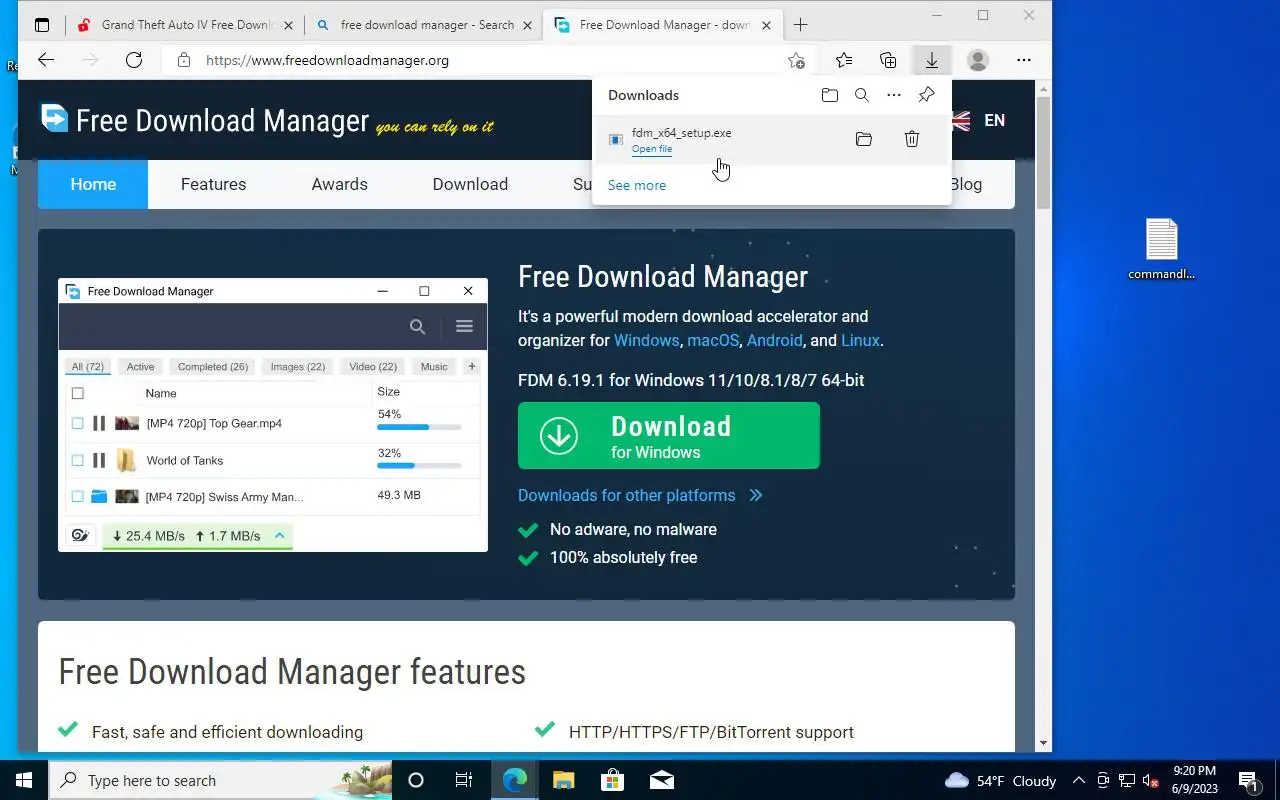The width and height of the screenshot is (1280, 800).
Task: Follow the macOS link
Action: pos(713,340)
